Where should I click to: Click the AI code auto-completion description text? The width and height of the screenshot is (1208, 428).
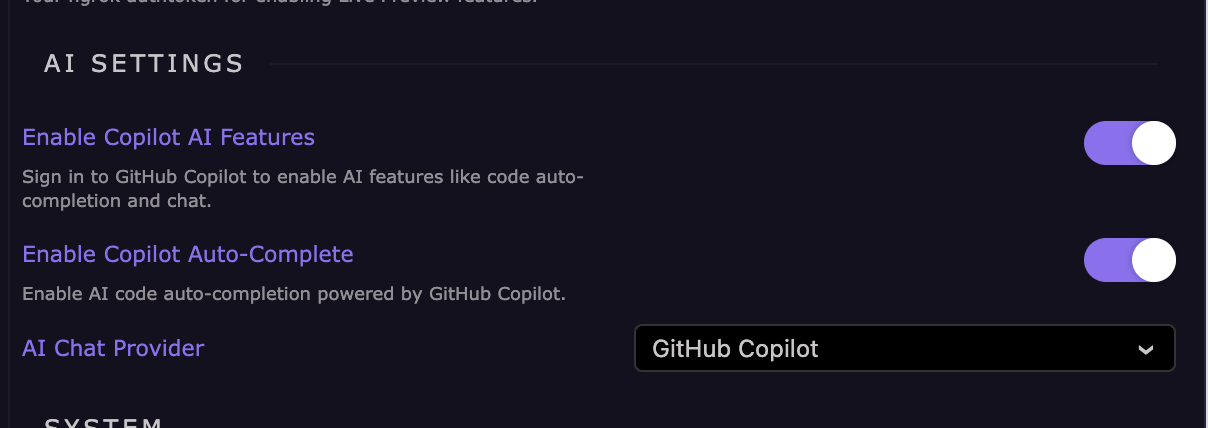294,294
